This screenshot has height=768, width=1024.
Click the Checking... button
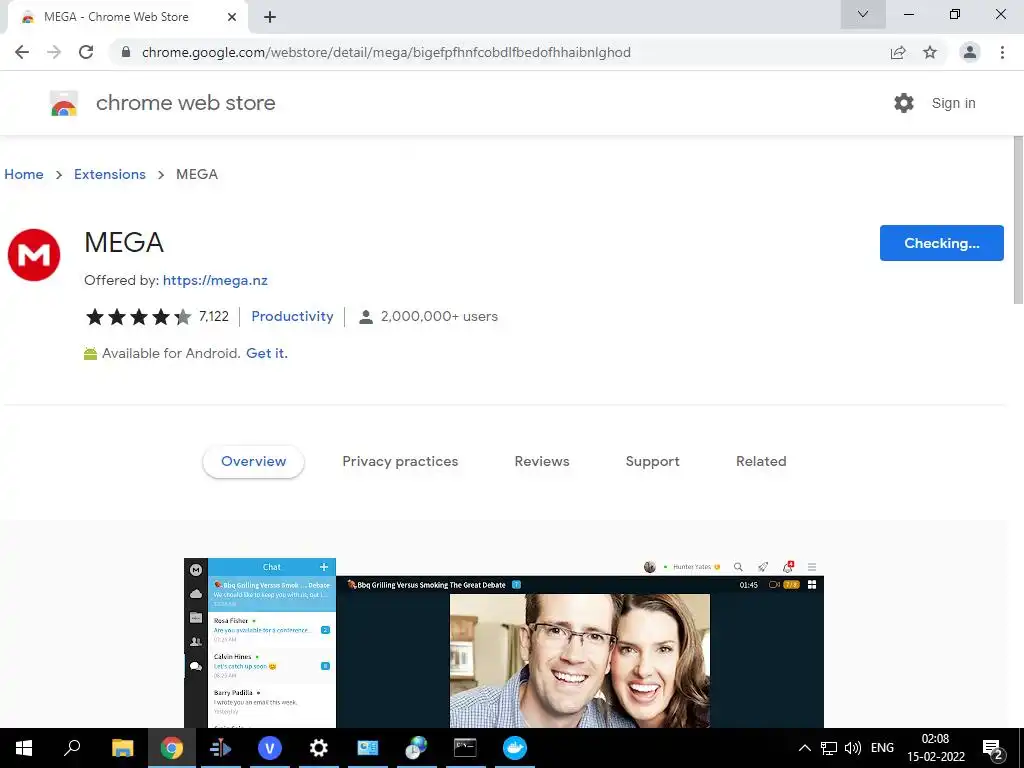[x=941, y=243]
